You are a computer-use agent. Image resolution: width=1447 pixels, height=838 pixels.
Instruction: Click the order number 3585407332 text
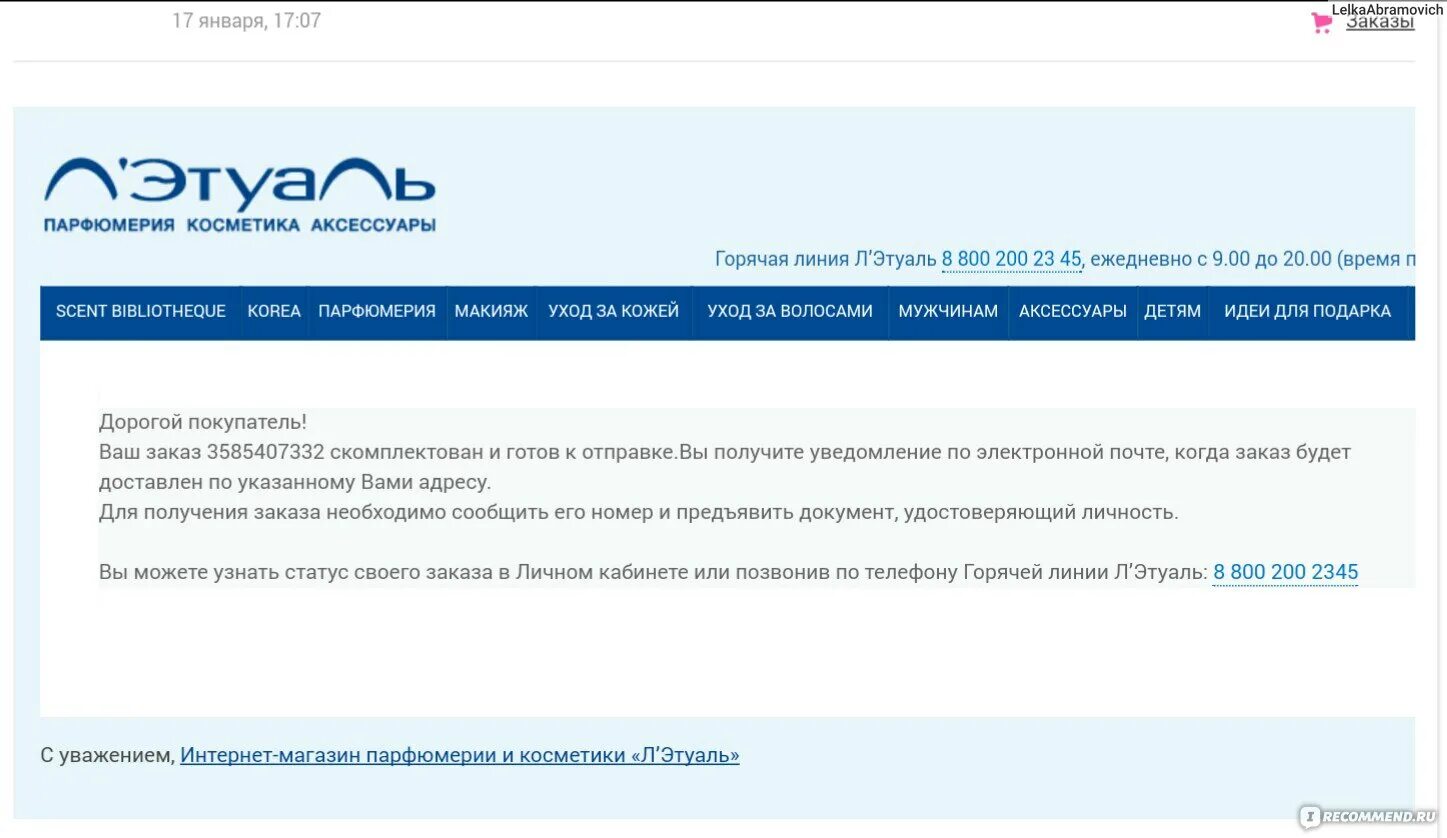(265, 452)
